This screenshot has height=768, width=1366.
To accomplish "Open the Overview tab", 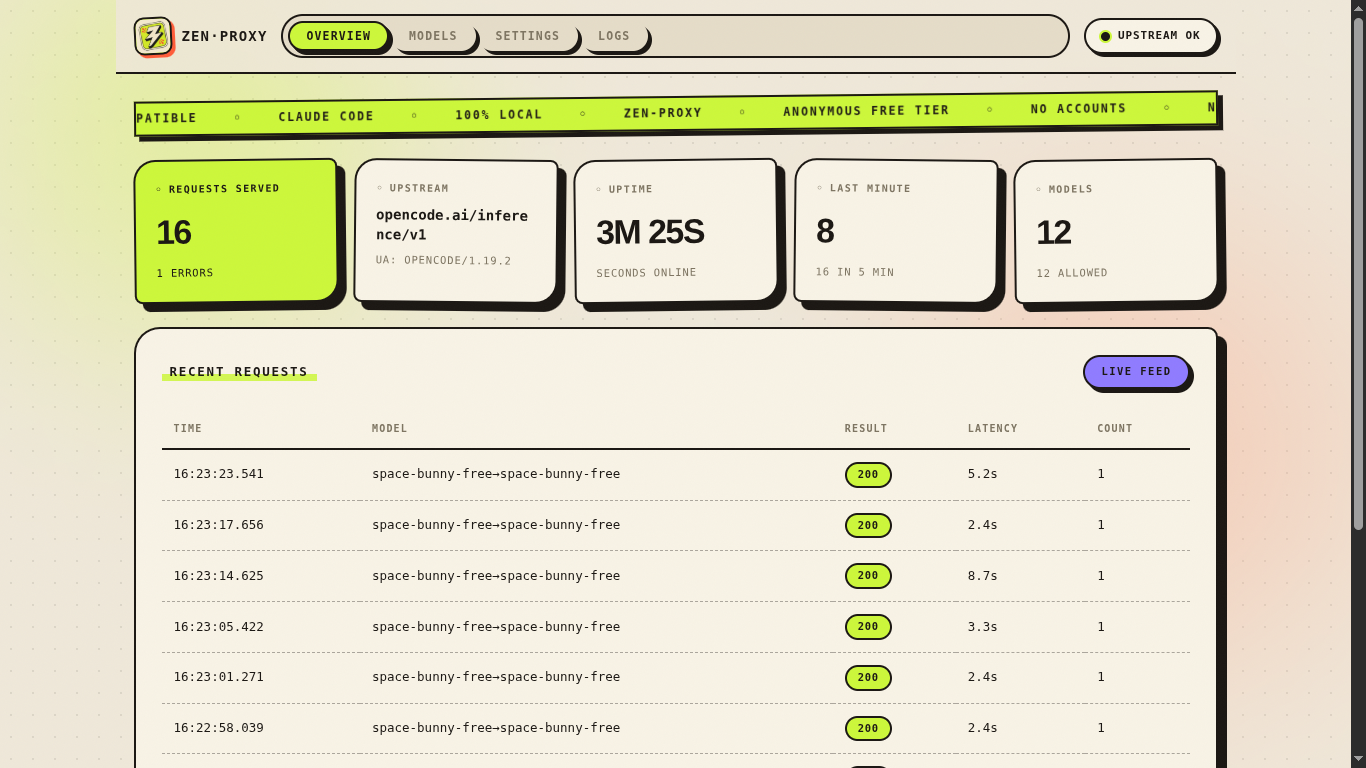I will click(x=338, y=36).
